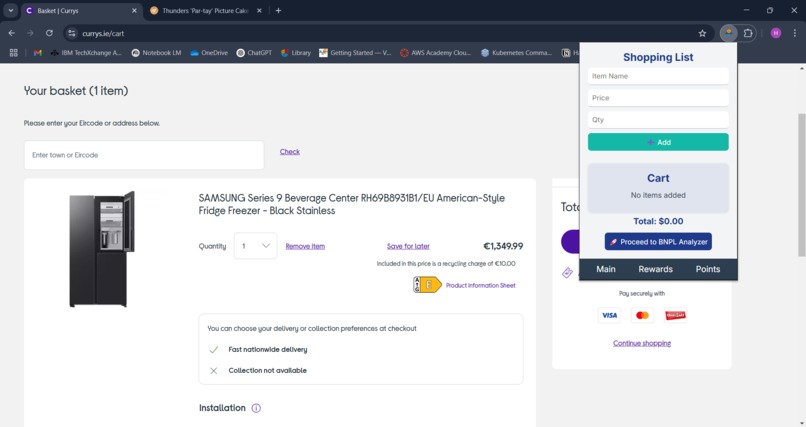The width and height of the screenshot is (806, 427).
Task: Open Chrome three-dot menu
Action: pyautogui.click(x=795, y=33)
